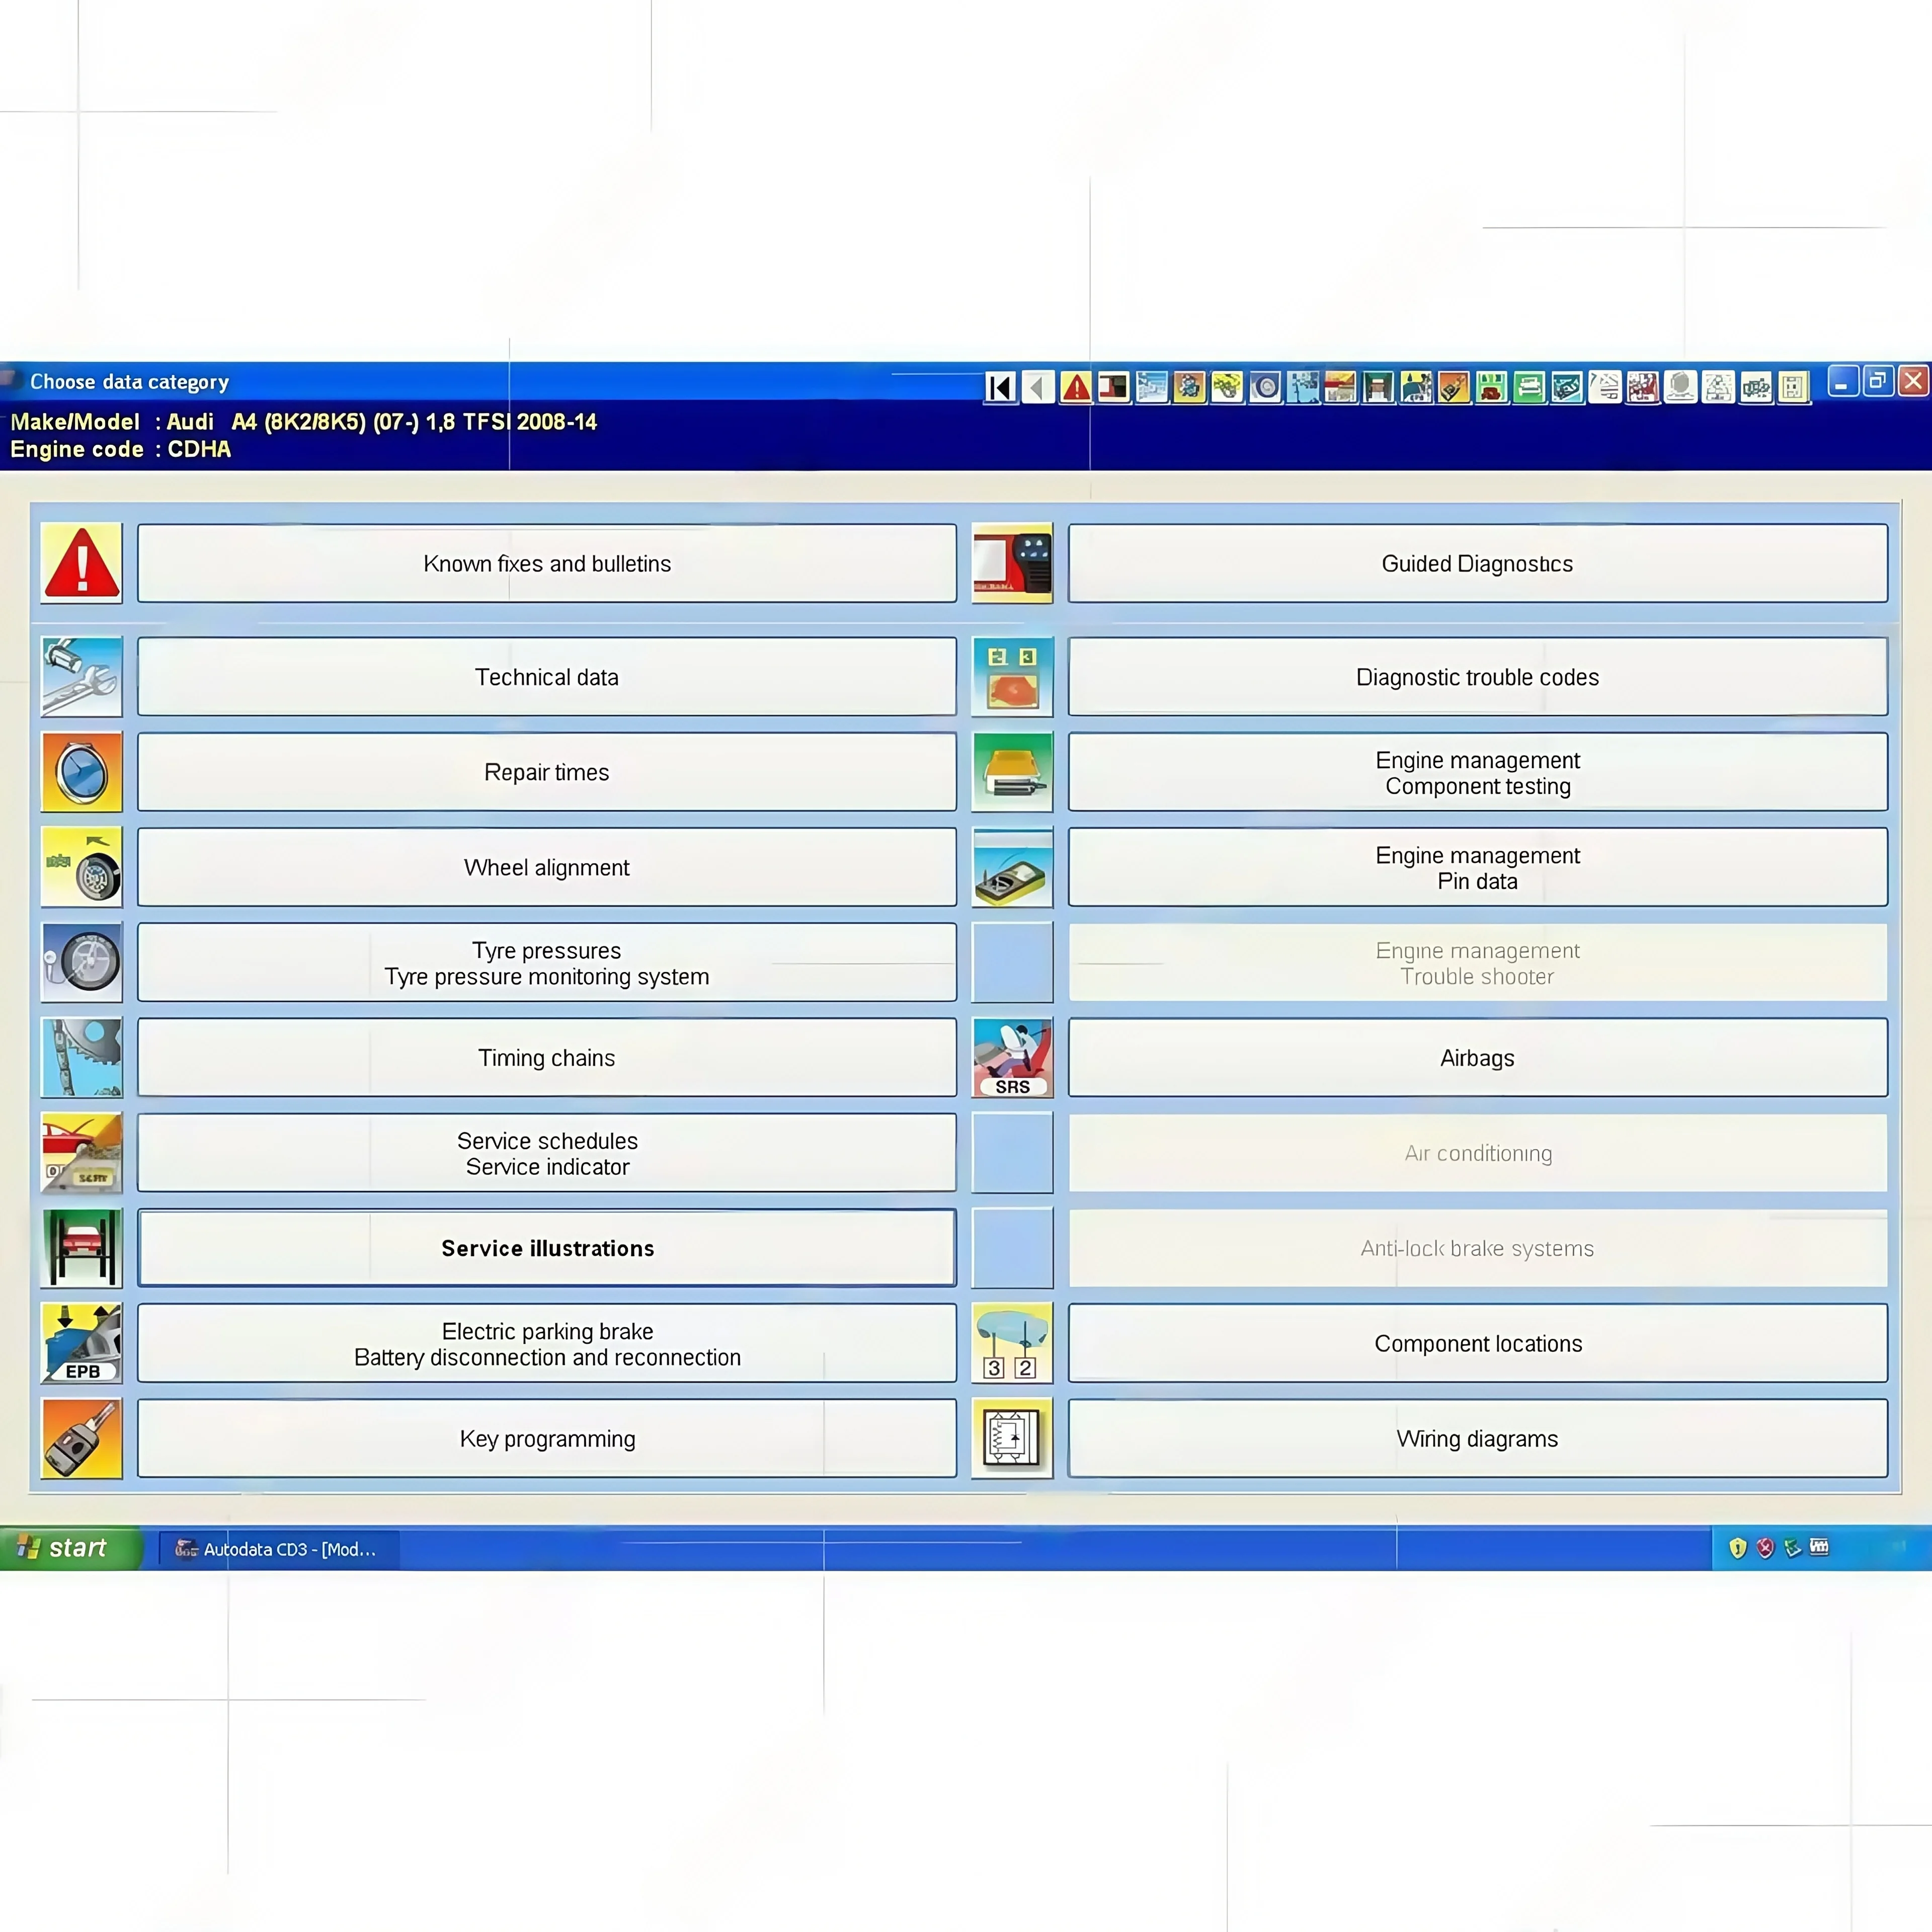Jump to first page toolbar arrow

click(x=1000, y=387)
